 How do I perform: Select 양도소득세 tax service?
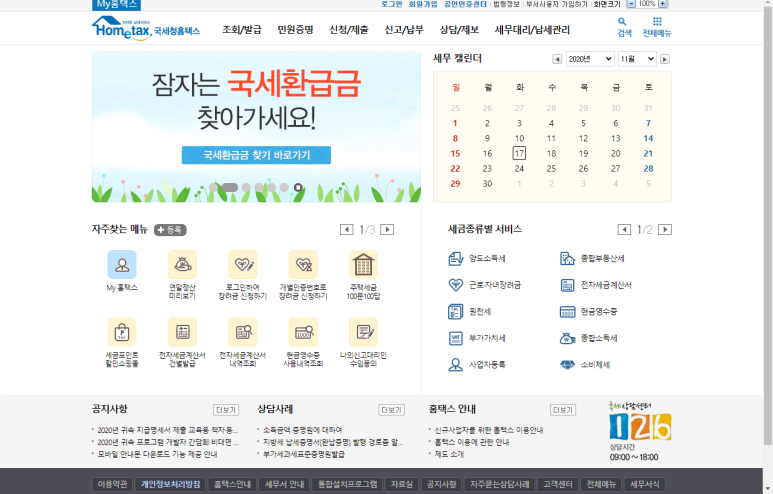click(x=477, y=258)
